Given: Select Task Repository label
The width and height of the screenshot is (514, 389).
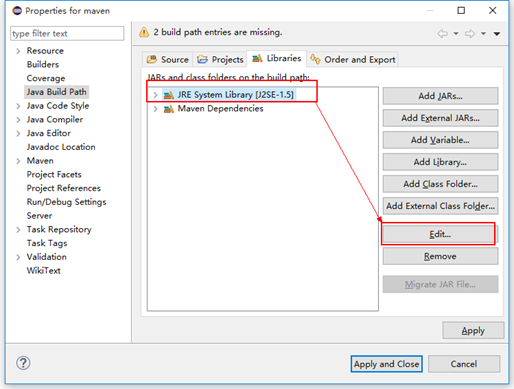Looking at the screenshot, I should (x=59, y=230).
